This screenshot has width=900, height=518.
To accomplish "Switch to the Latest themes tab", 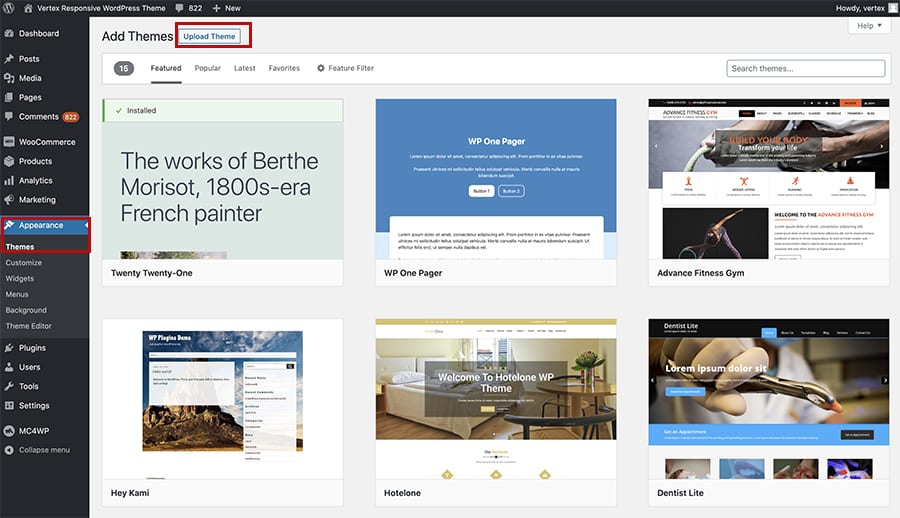I will pyautogui.click(x=245, y=68).
